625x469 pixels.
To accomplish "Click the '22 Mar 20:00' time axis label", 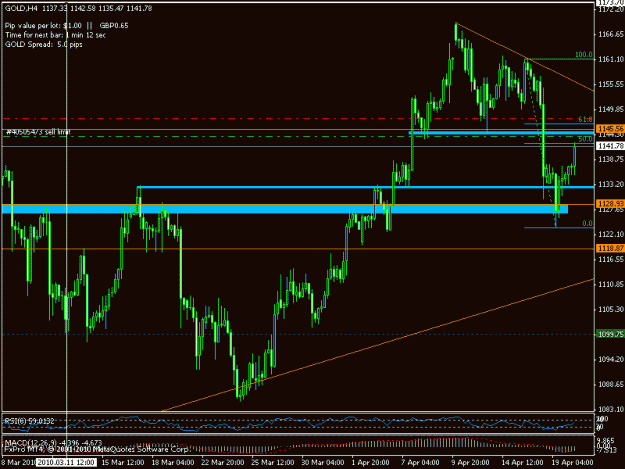I will [223, 463].
